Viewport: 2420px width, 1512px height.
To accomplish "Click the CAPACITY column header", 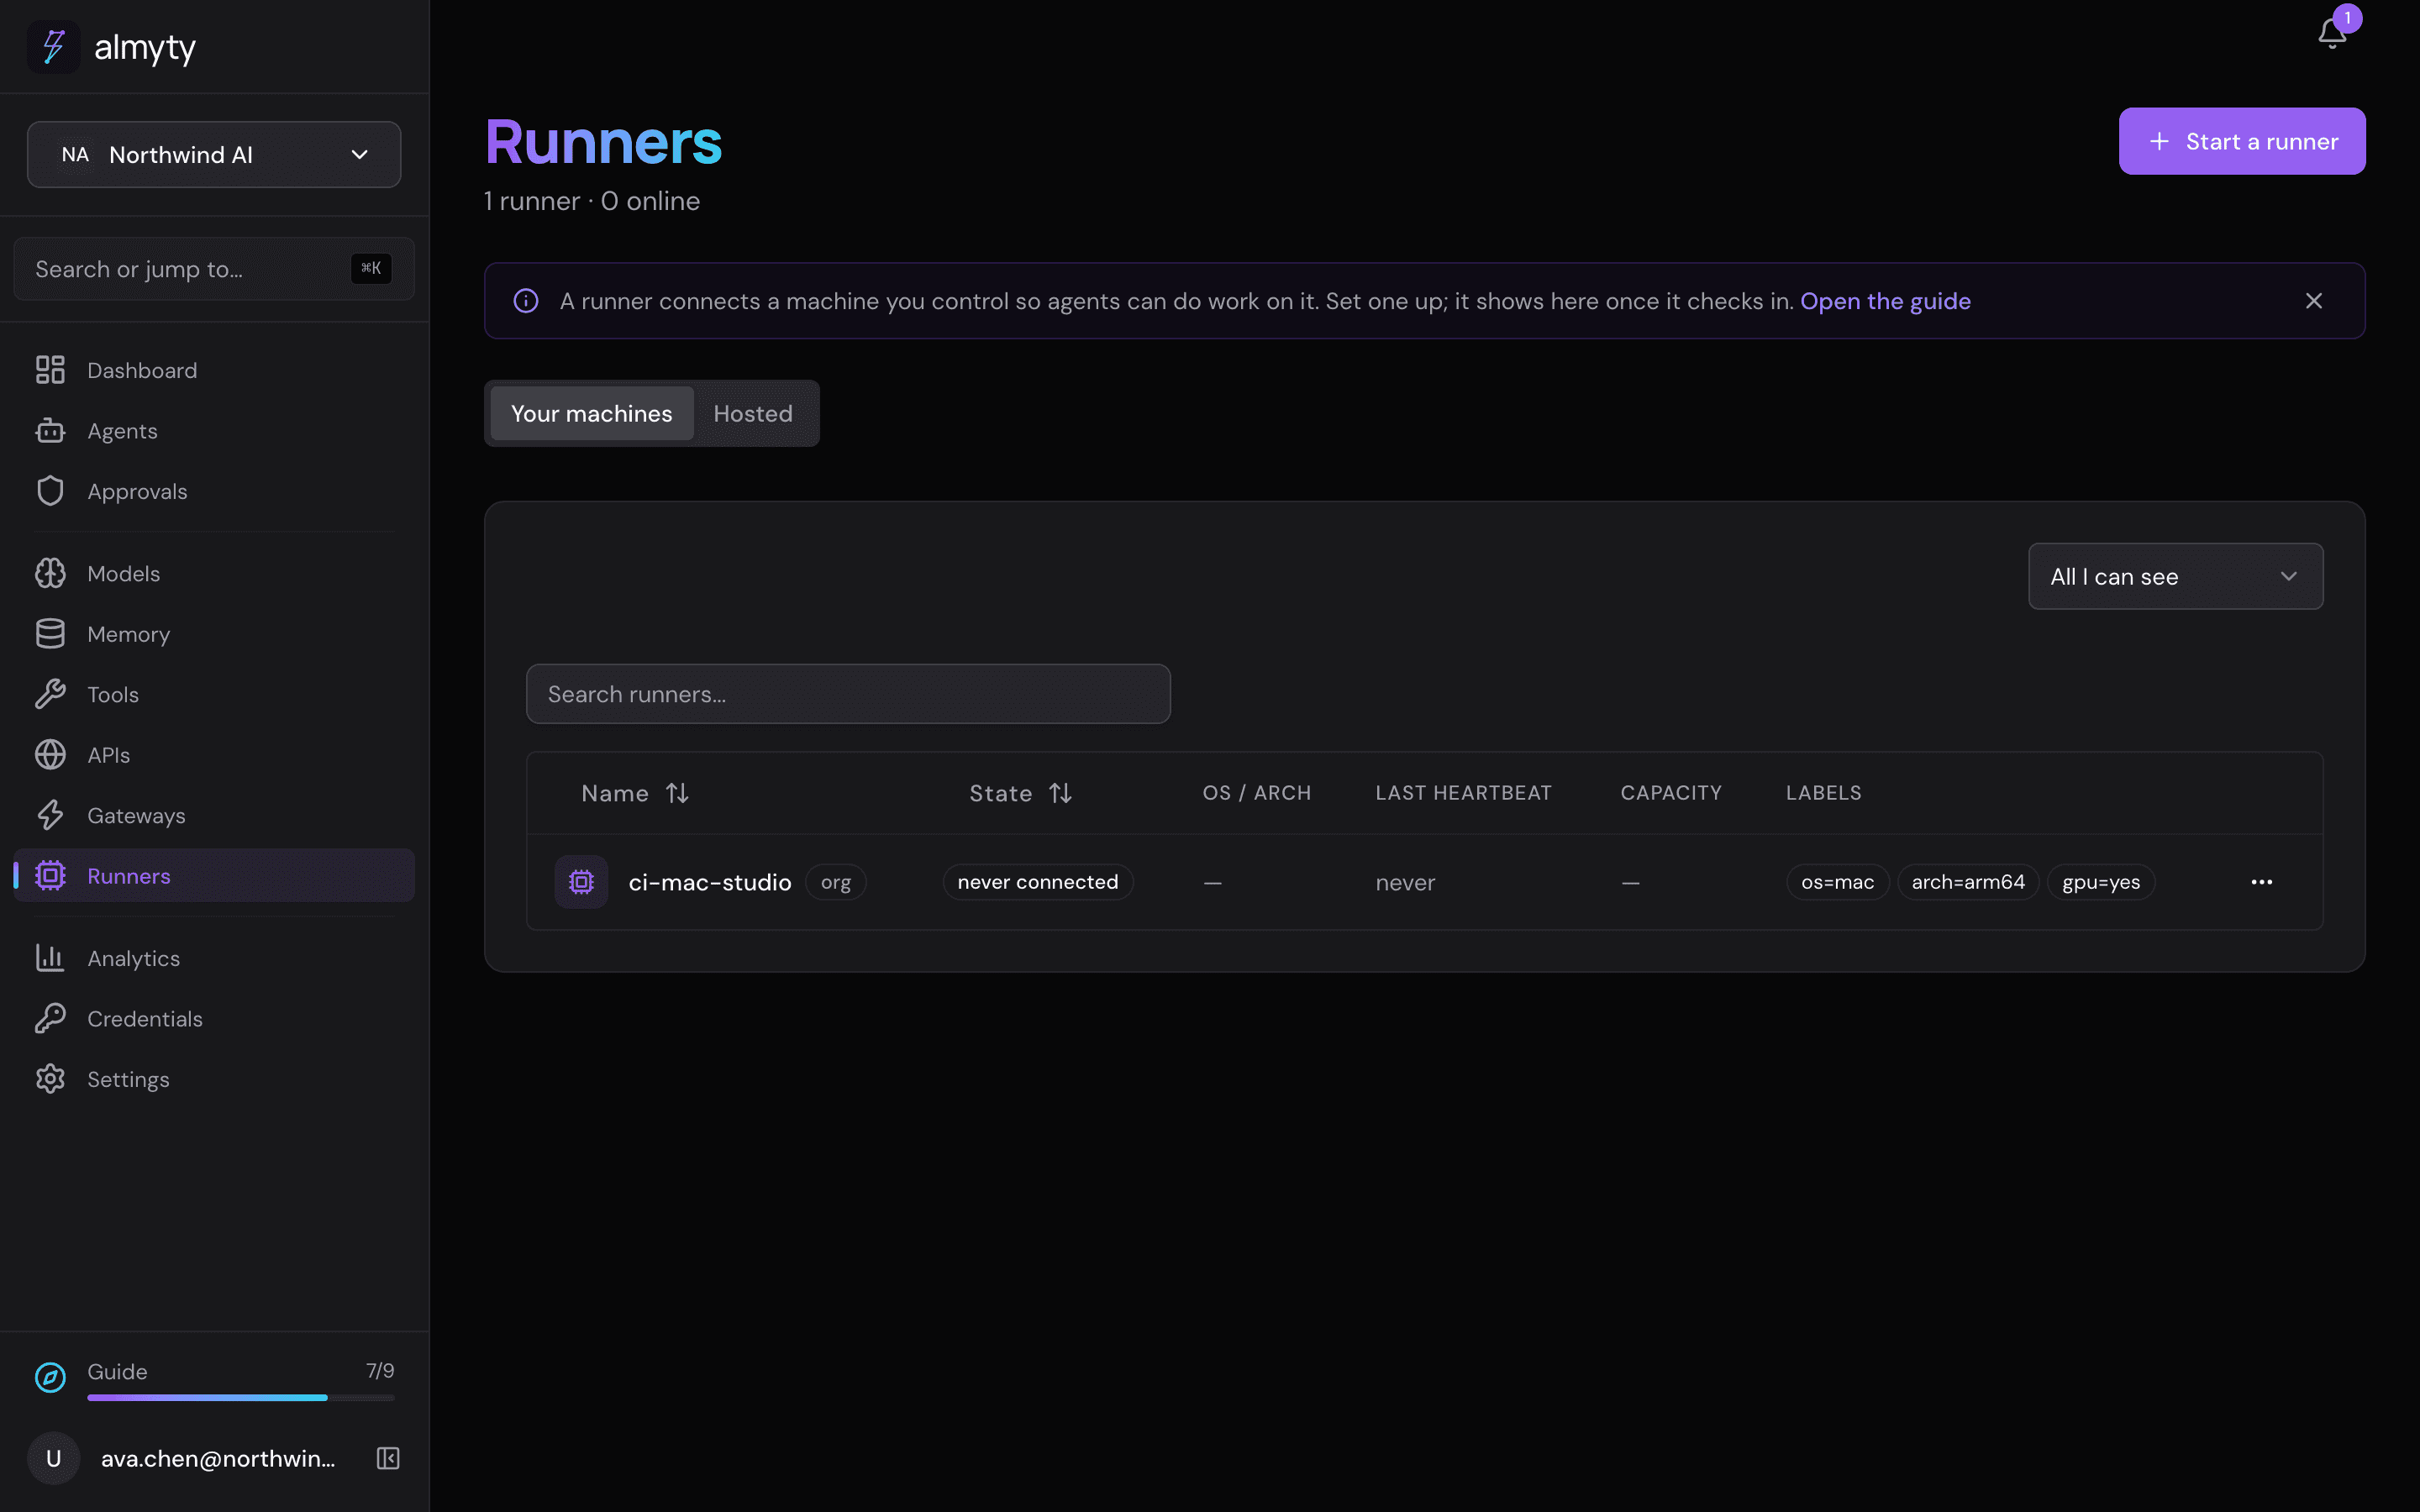I will click(x=1671, y=793).
